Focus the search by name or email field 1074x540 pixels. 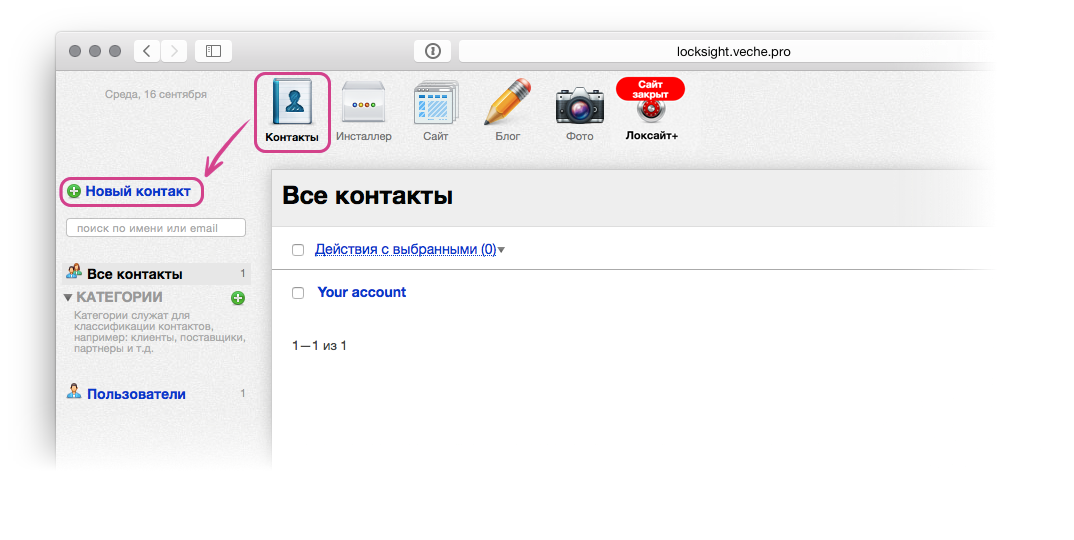pyautogui.click(x=155, y=228)
